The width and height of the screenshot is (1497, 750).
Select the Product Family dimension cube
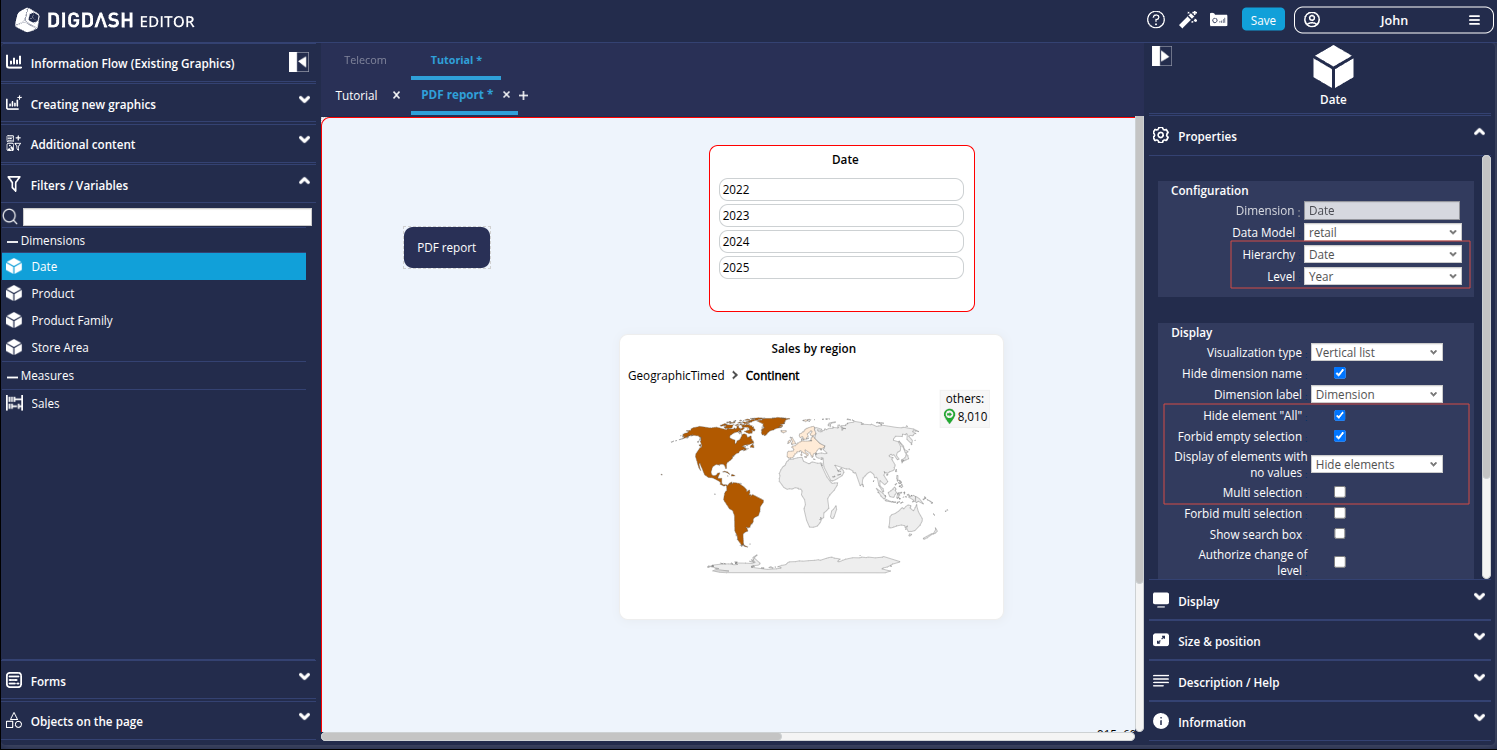[14, 320]
